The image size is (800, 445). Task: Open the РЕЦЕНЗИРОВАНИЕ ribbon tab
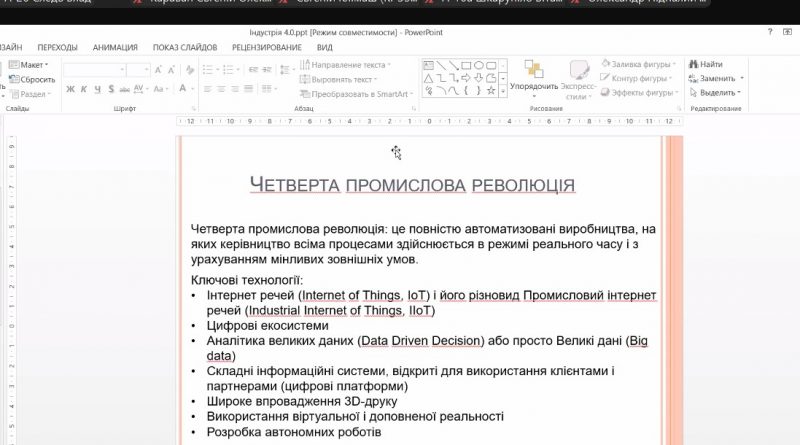tap(267, 47)
